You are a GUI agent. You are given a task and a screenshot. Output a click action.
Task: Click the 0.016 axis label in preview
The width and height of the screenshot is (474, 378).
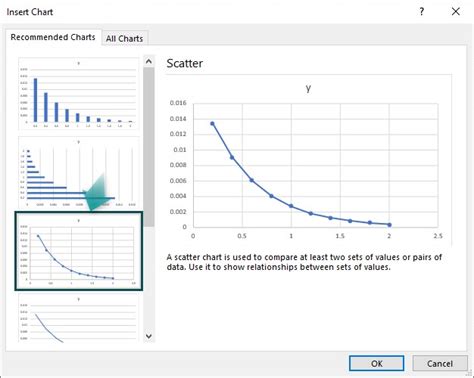(x=178, y=103)
